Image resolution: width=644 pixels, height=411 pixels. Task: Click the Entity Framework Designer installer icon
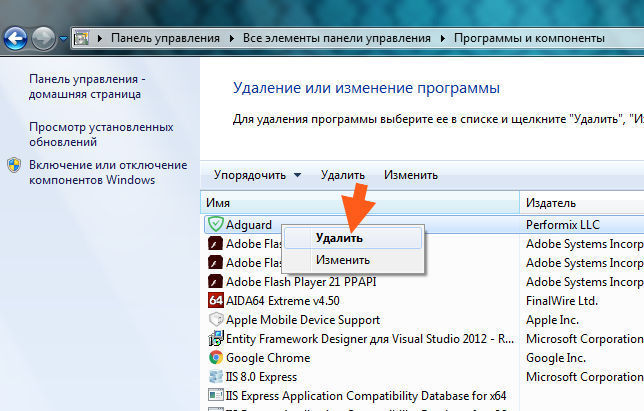216,338
